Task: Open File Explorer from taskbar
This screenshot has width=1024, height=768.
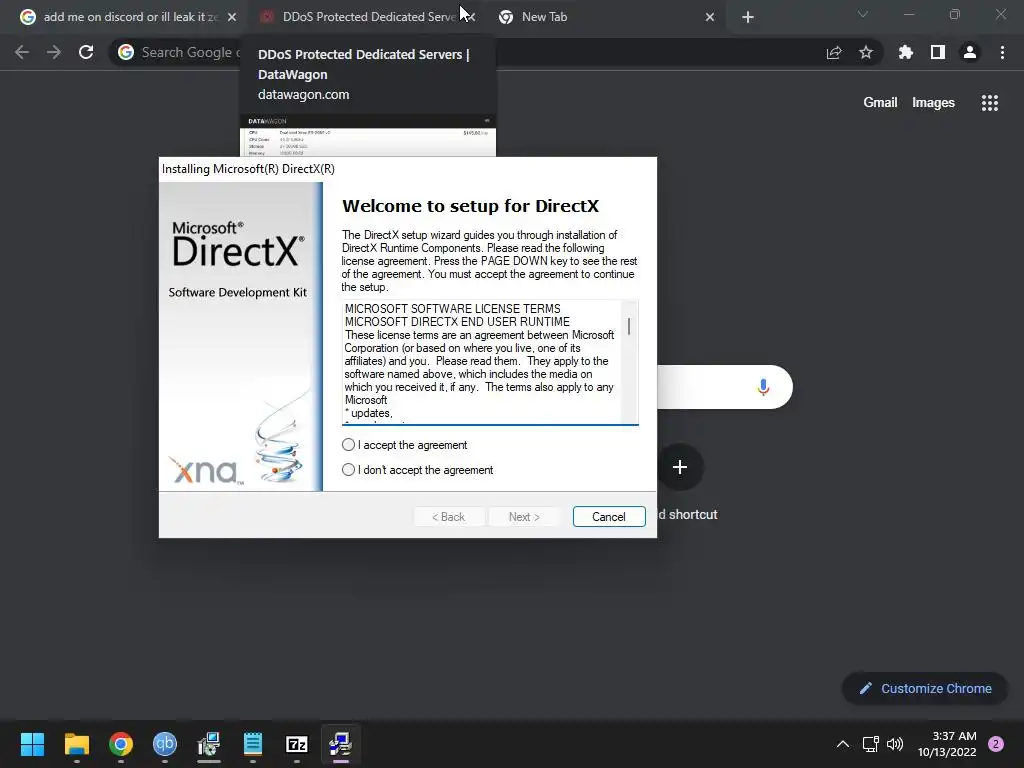Action: coord(76,744)
